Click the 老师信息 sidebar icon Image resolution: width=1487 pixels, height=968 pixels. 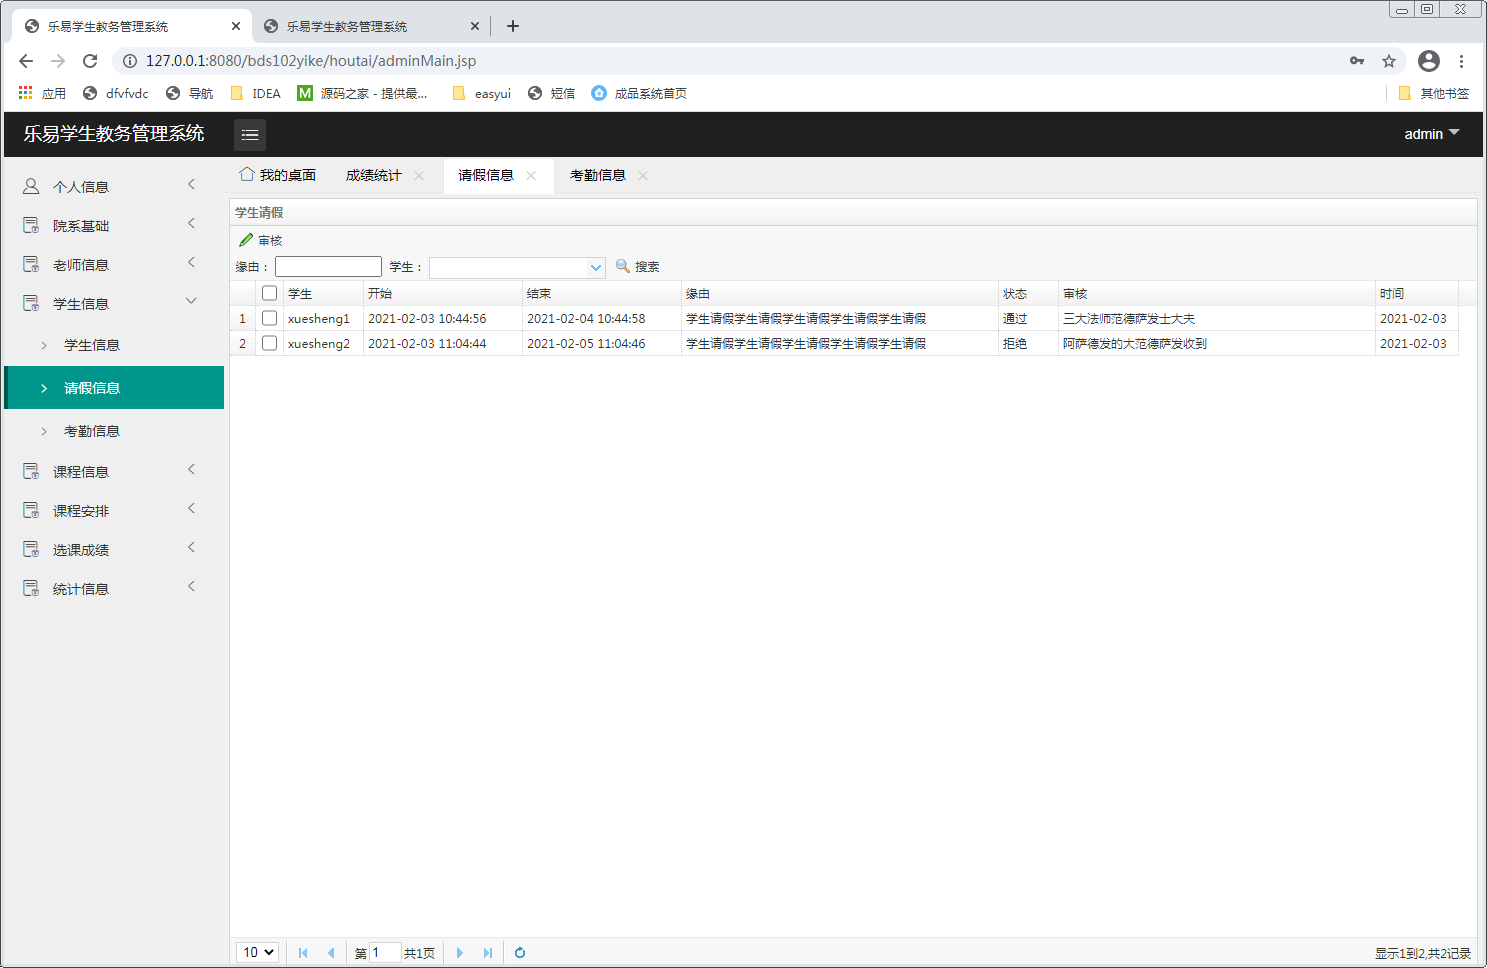(x=31, y=264)
